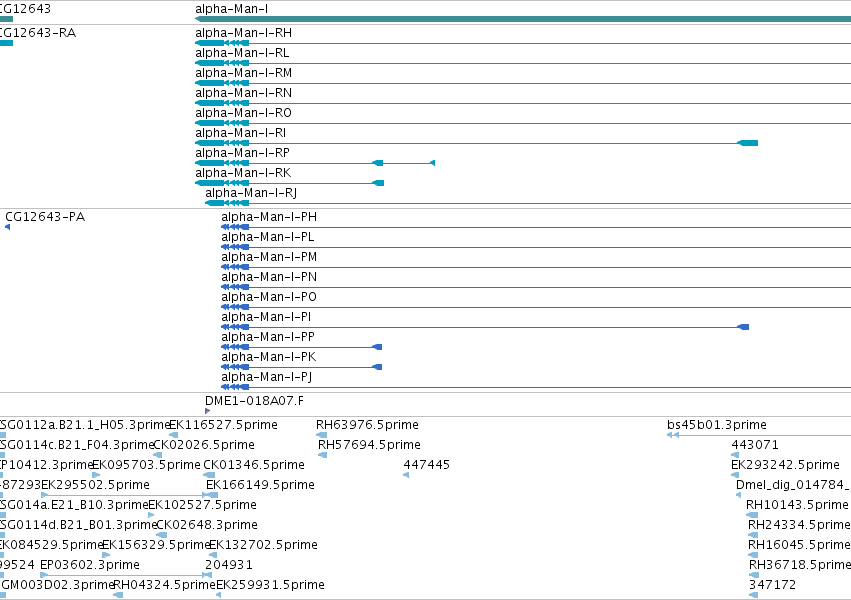Click the CG12643-RA transcript label
This screenshot has width=851, height=600.
(x=38, y=33)
